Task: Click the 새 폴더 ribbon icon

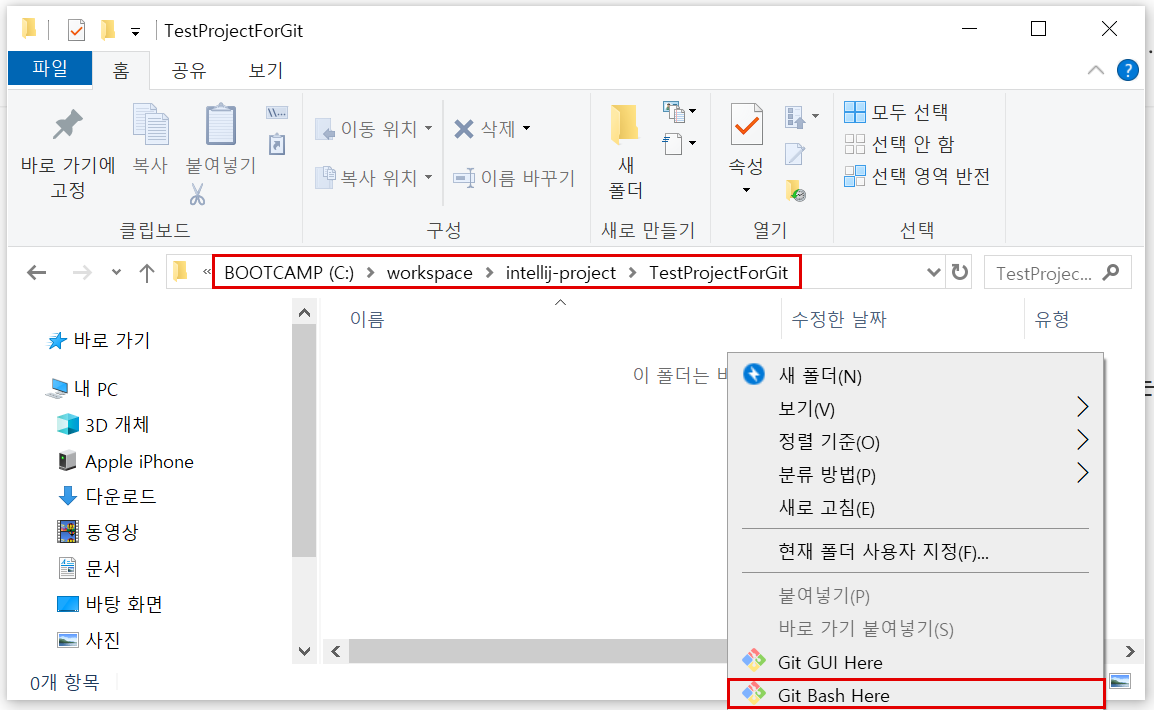Action: click(x=623, y=125)
